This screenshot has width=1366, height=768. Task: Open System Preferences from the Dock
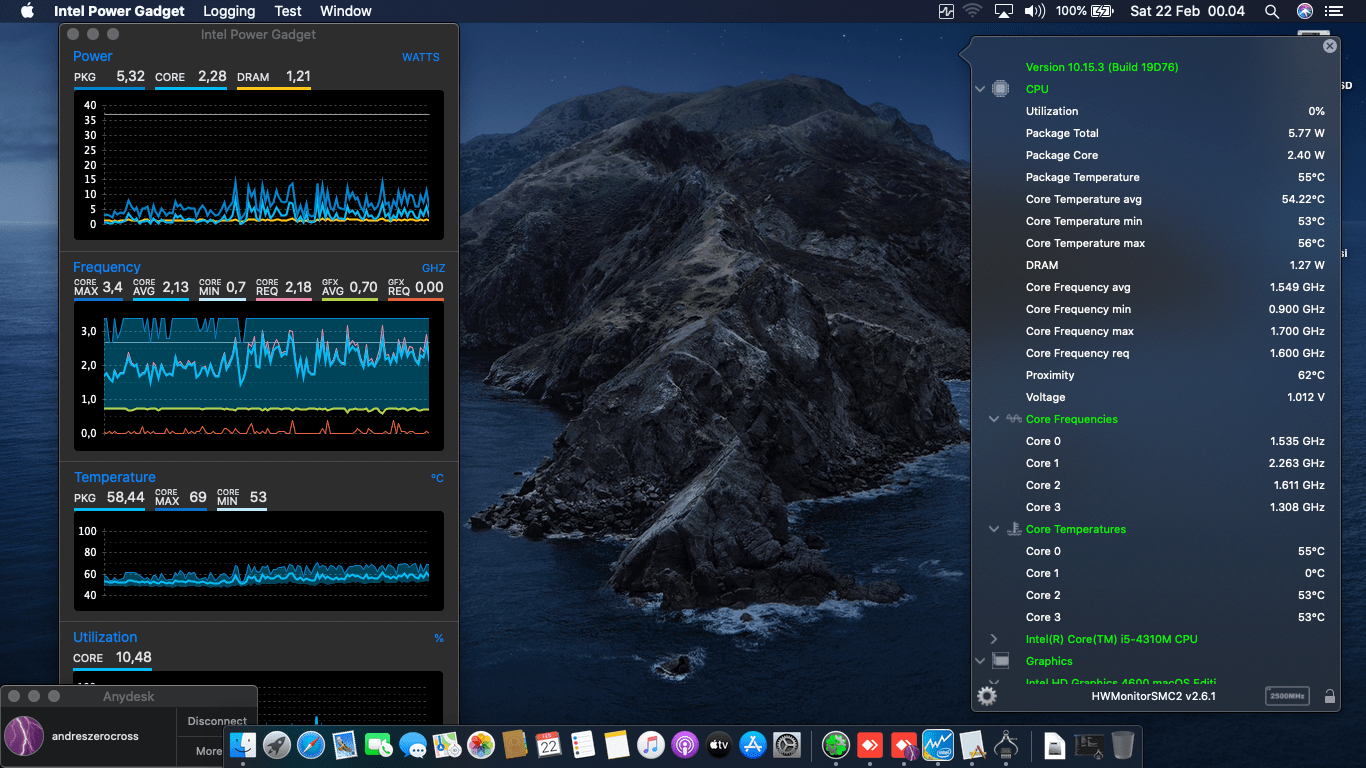[x=787, y=744]
